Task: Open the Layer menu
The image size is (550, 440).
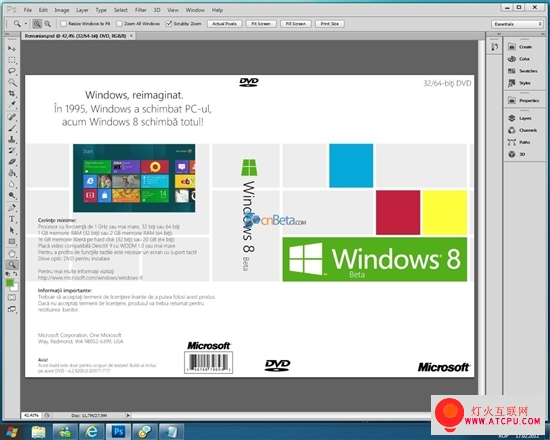Action: pos(82,10)
